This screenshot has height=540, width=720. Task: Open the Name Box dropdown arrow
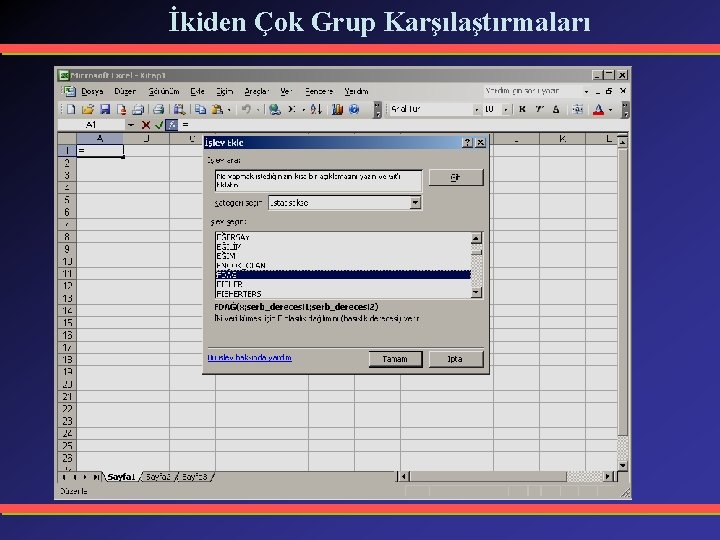pyautogui.click(x=131, y=125)
